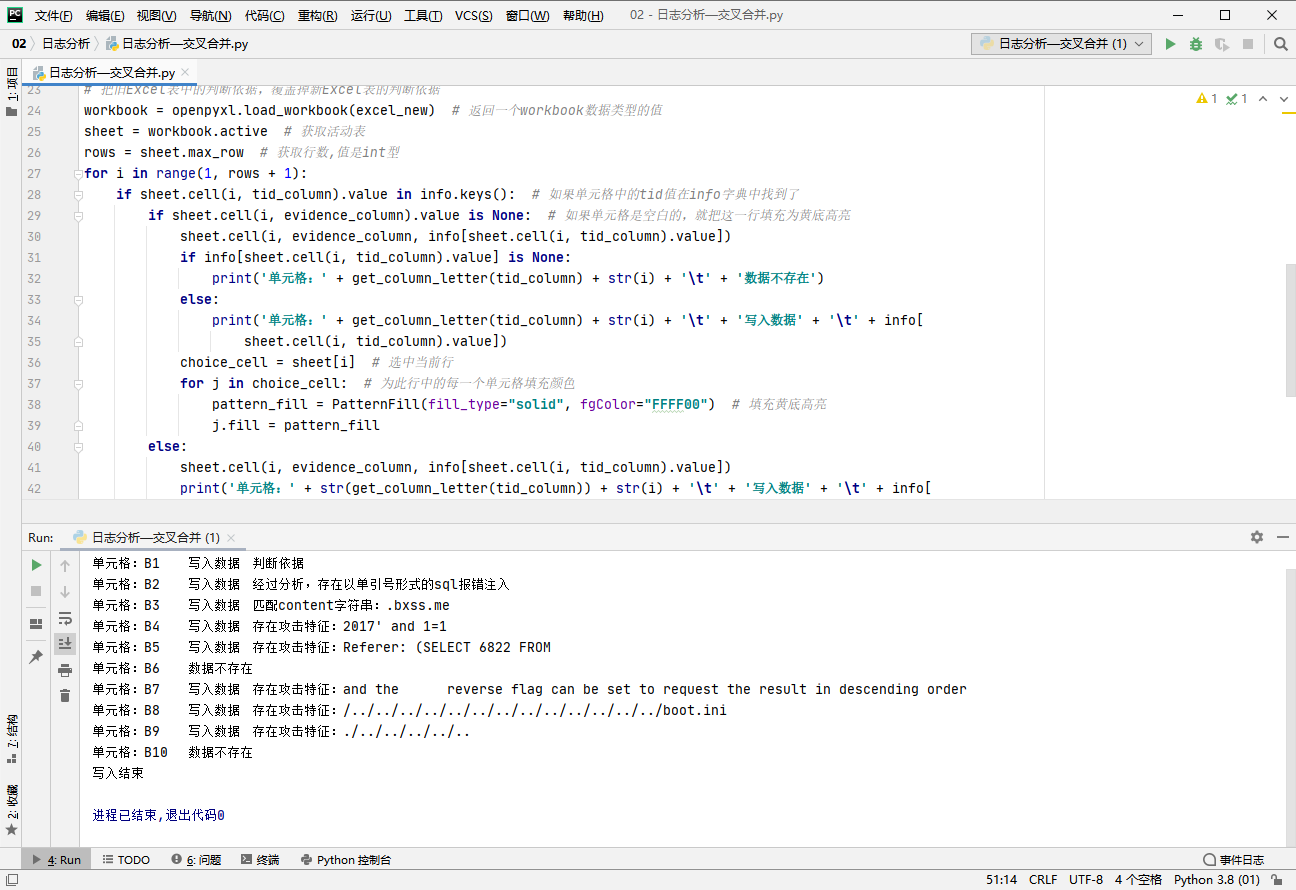This screenshot has height=890, width=1296.
Task: Open the 终端 terminal panel
Action: 260,860
